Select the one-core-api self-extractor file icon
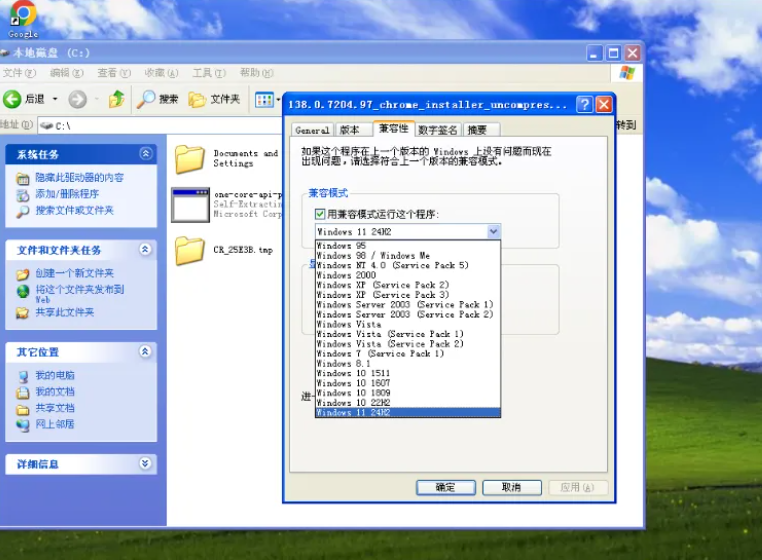The width and height of the screenshot is (762, 560). pos(190,205)
